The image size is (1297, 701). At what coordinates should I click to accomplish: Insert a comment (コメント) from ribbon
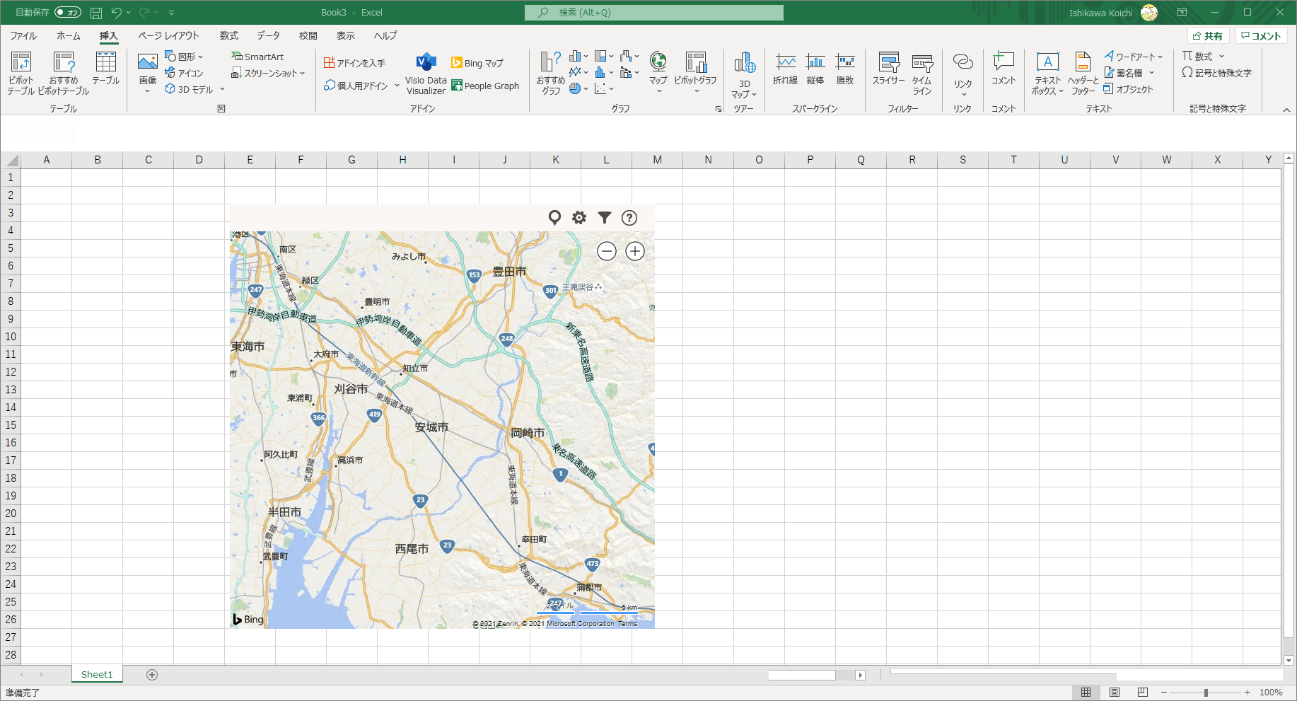point(1003,69)
